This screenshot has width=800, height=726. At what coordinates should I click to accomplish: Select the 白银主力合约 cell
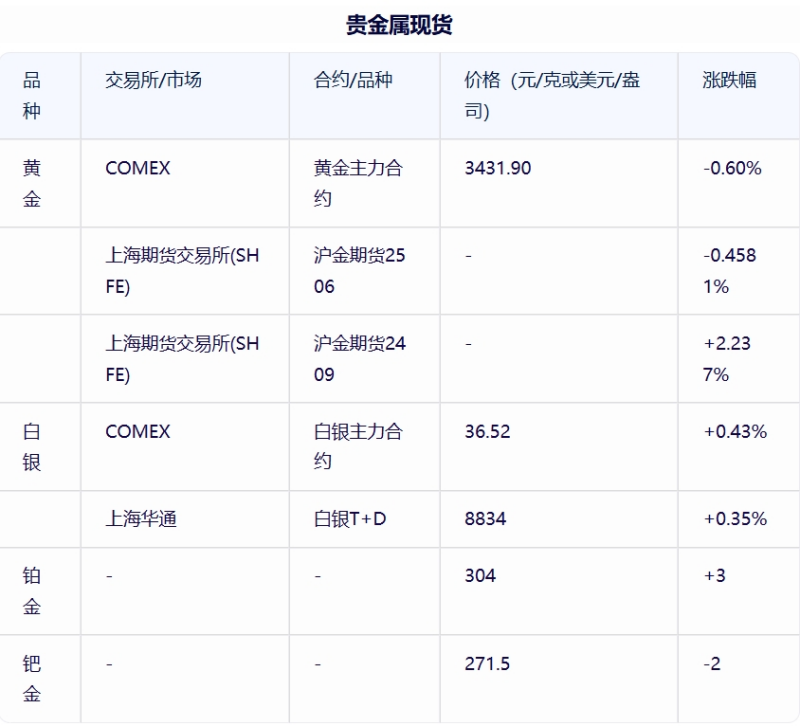[358, 447]
